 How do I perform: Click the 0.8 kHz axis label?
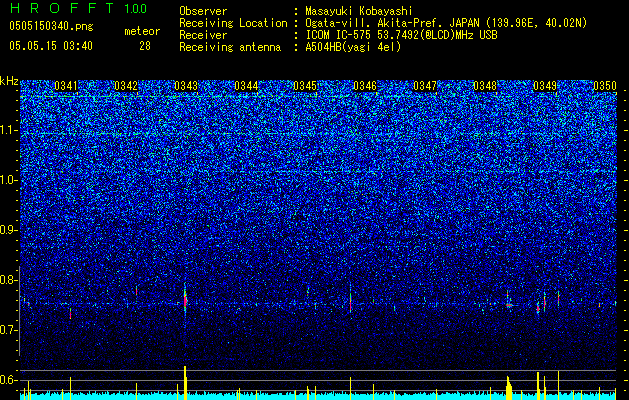(9, 280)
